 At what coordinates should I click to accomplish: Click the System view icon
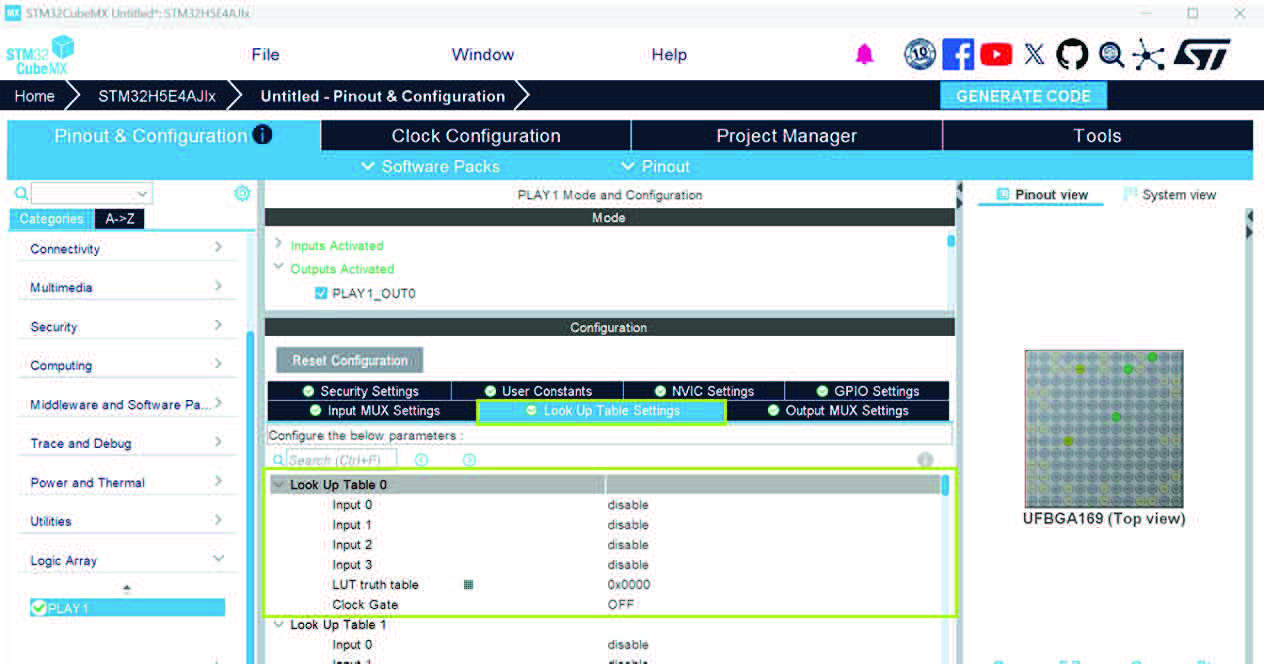pyautogui.click(x=1131, y=194)
